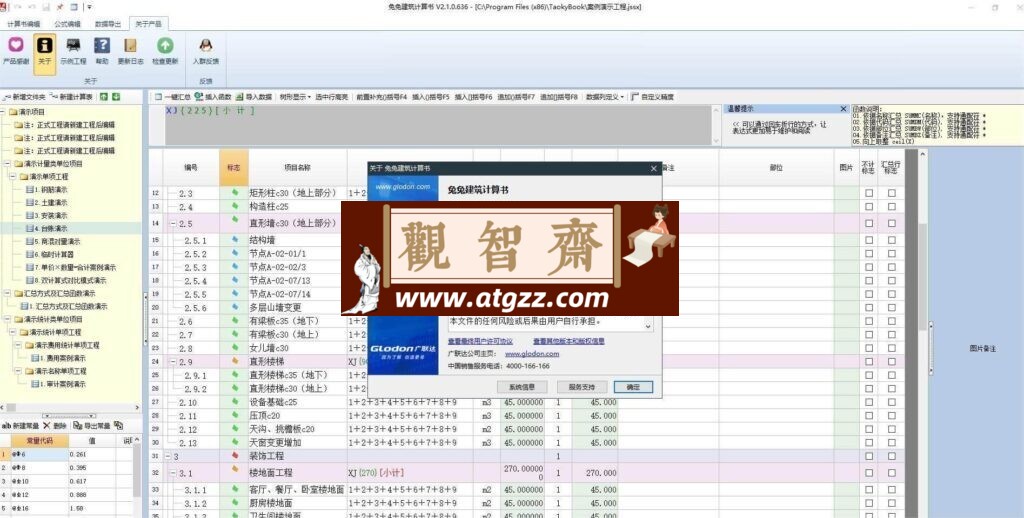Toggle 汇总行标志 checkbox for row 24

click(x=891, y=361)
